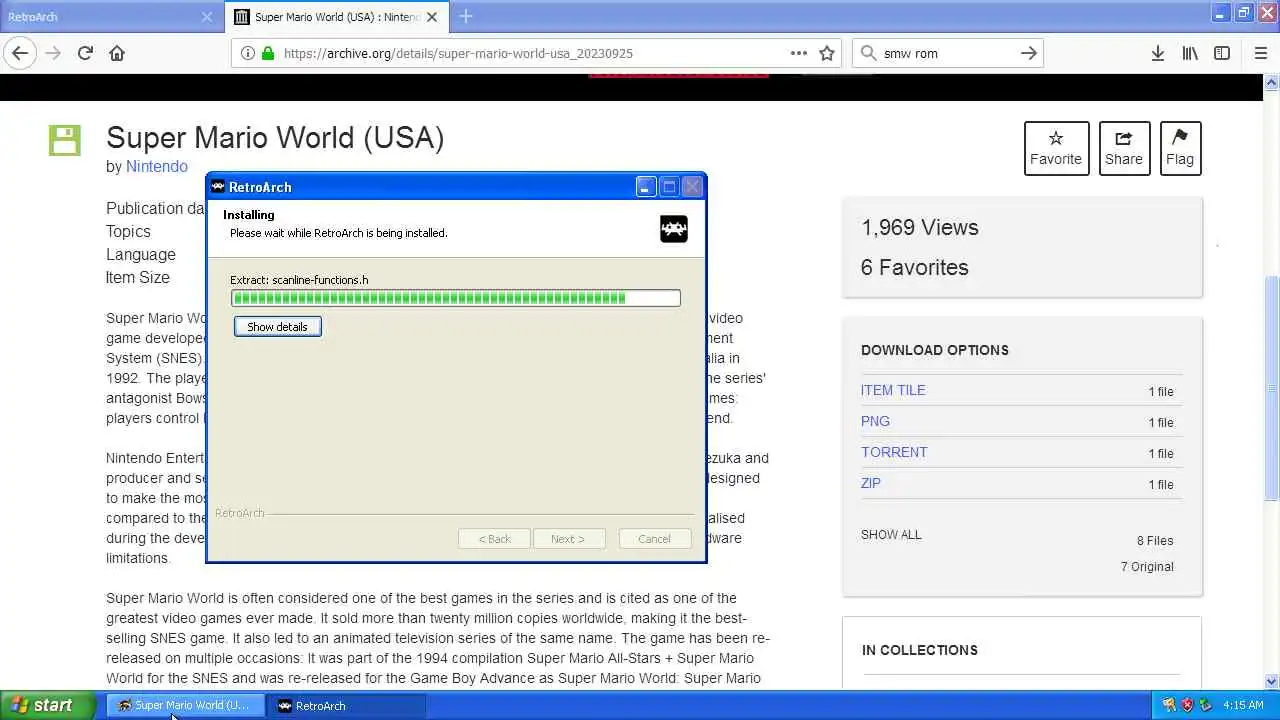This screenshot has height=720, width=1280.
Task: Open the browser home page icon
Action: [x=117, y=53]
